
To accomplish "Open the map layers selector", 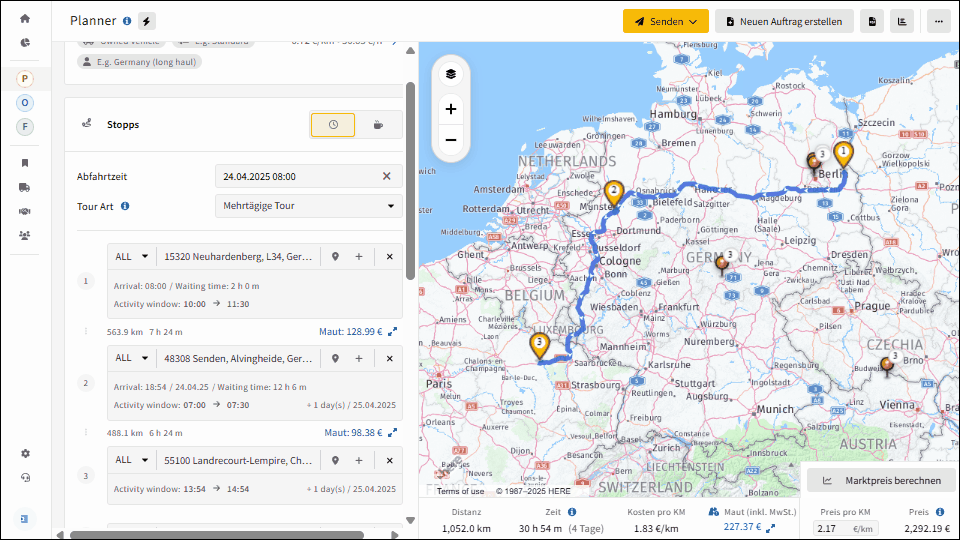I will (x=451, y=74).
